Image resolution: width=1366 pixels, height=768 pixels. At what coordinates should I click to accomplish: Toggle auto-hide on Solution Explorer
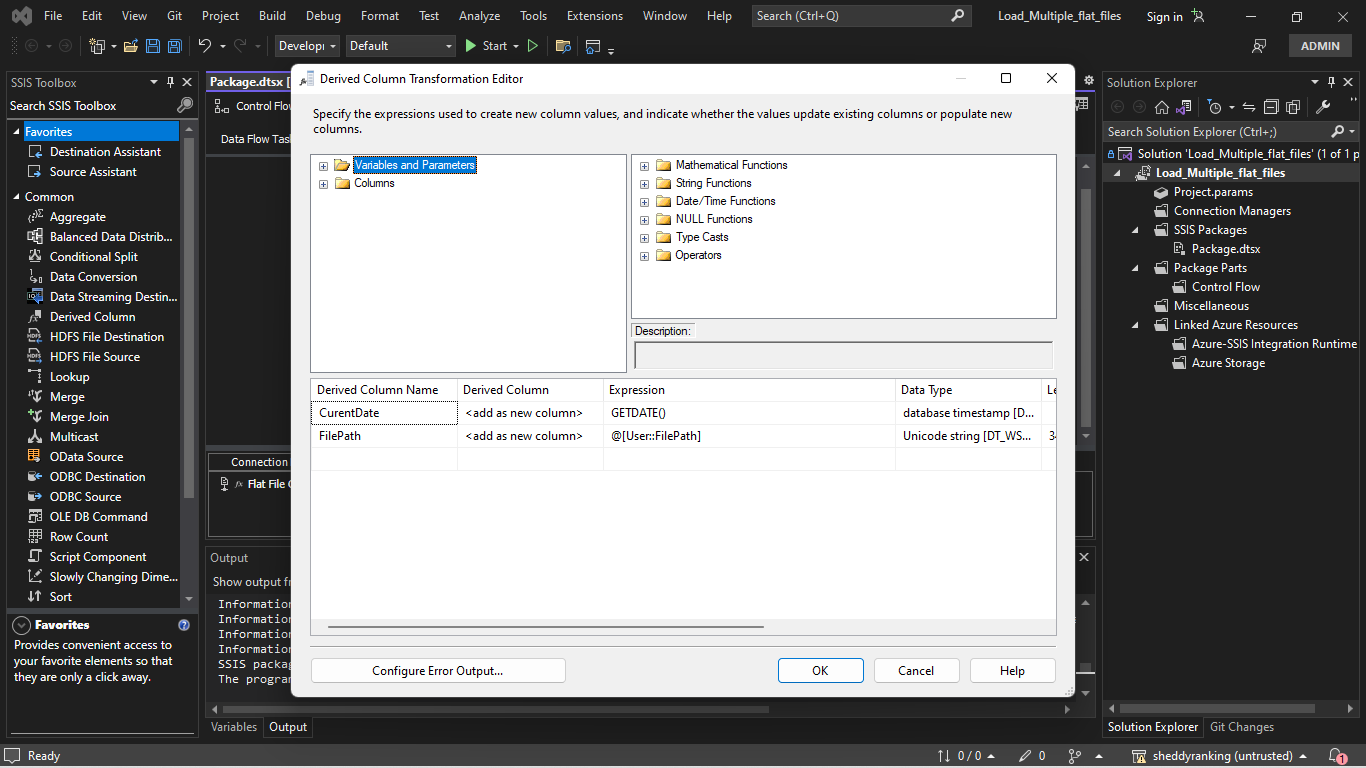[x=1333, y=82]
